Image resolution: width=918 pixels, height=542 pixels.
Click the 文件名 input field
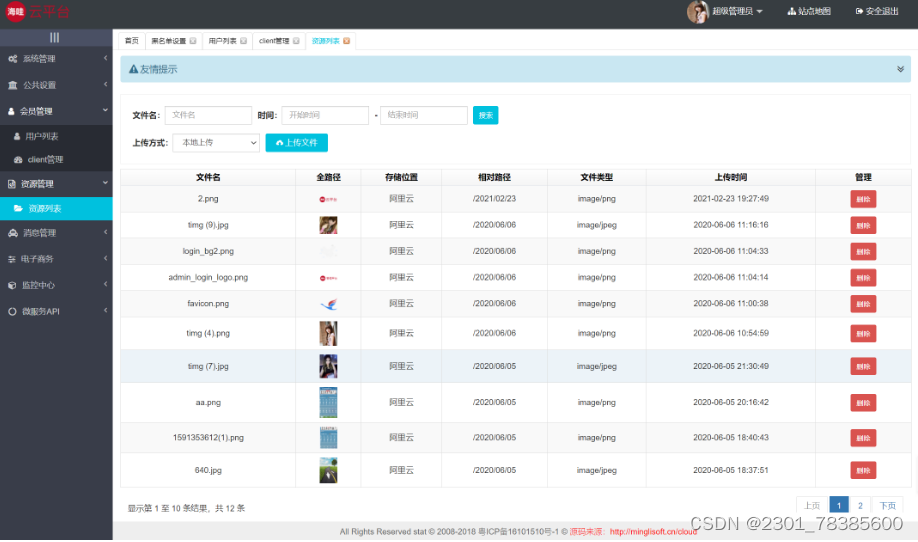208,115
